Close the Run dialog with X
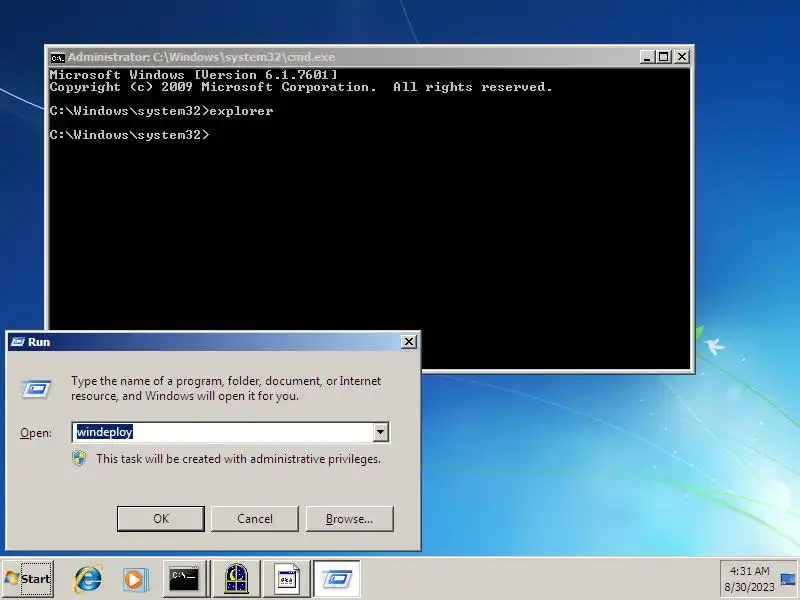The width and height of the screenshot is (800, 600). pos(409,342)
